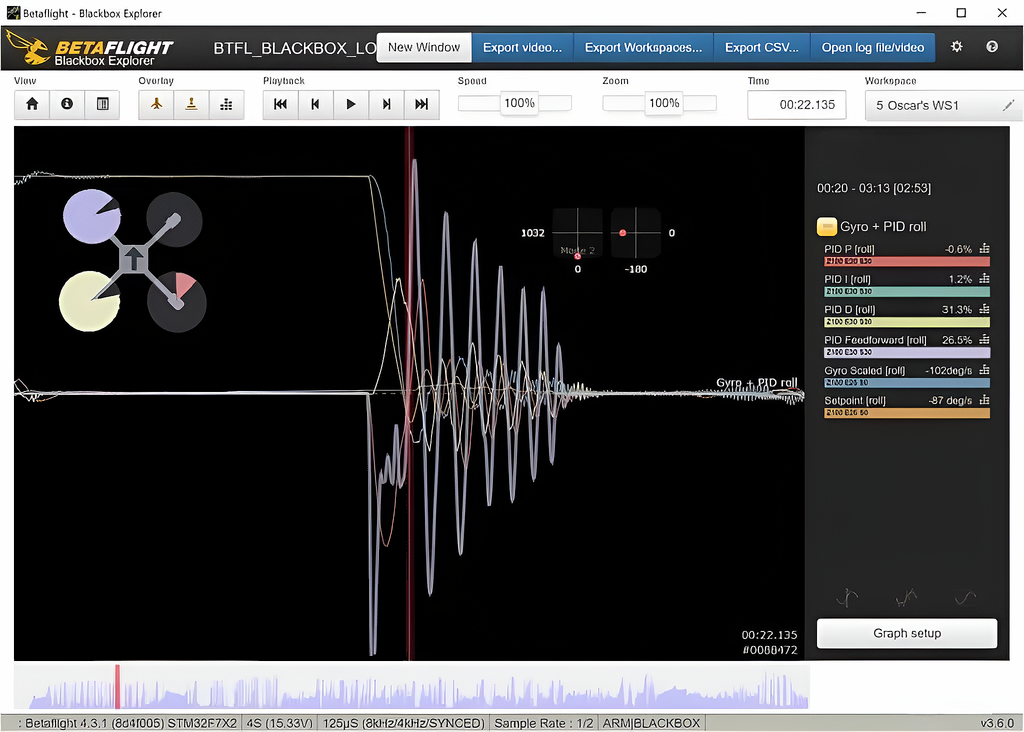
Task: Click the "#0088472" frame number on the graph
Action: pos(770,650)
